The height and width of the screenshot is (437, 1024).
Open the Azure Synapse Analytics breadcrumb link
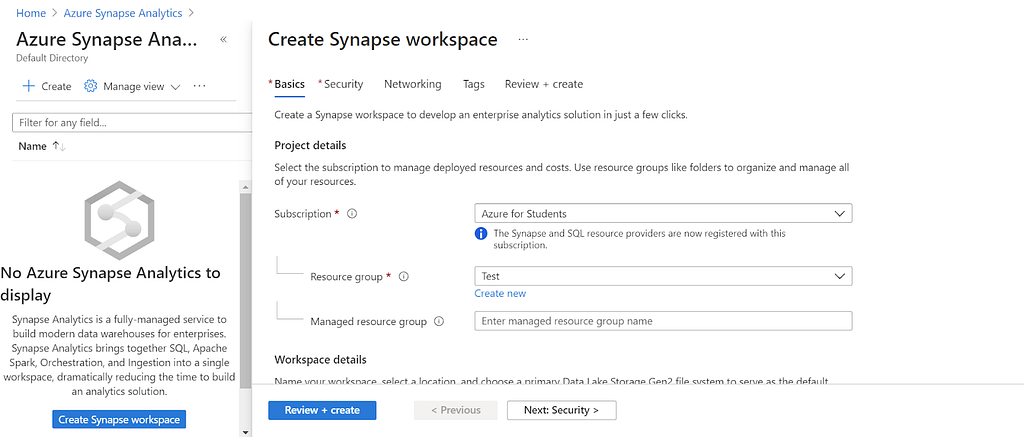pos(123,12)
